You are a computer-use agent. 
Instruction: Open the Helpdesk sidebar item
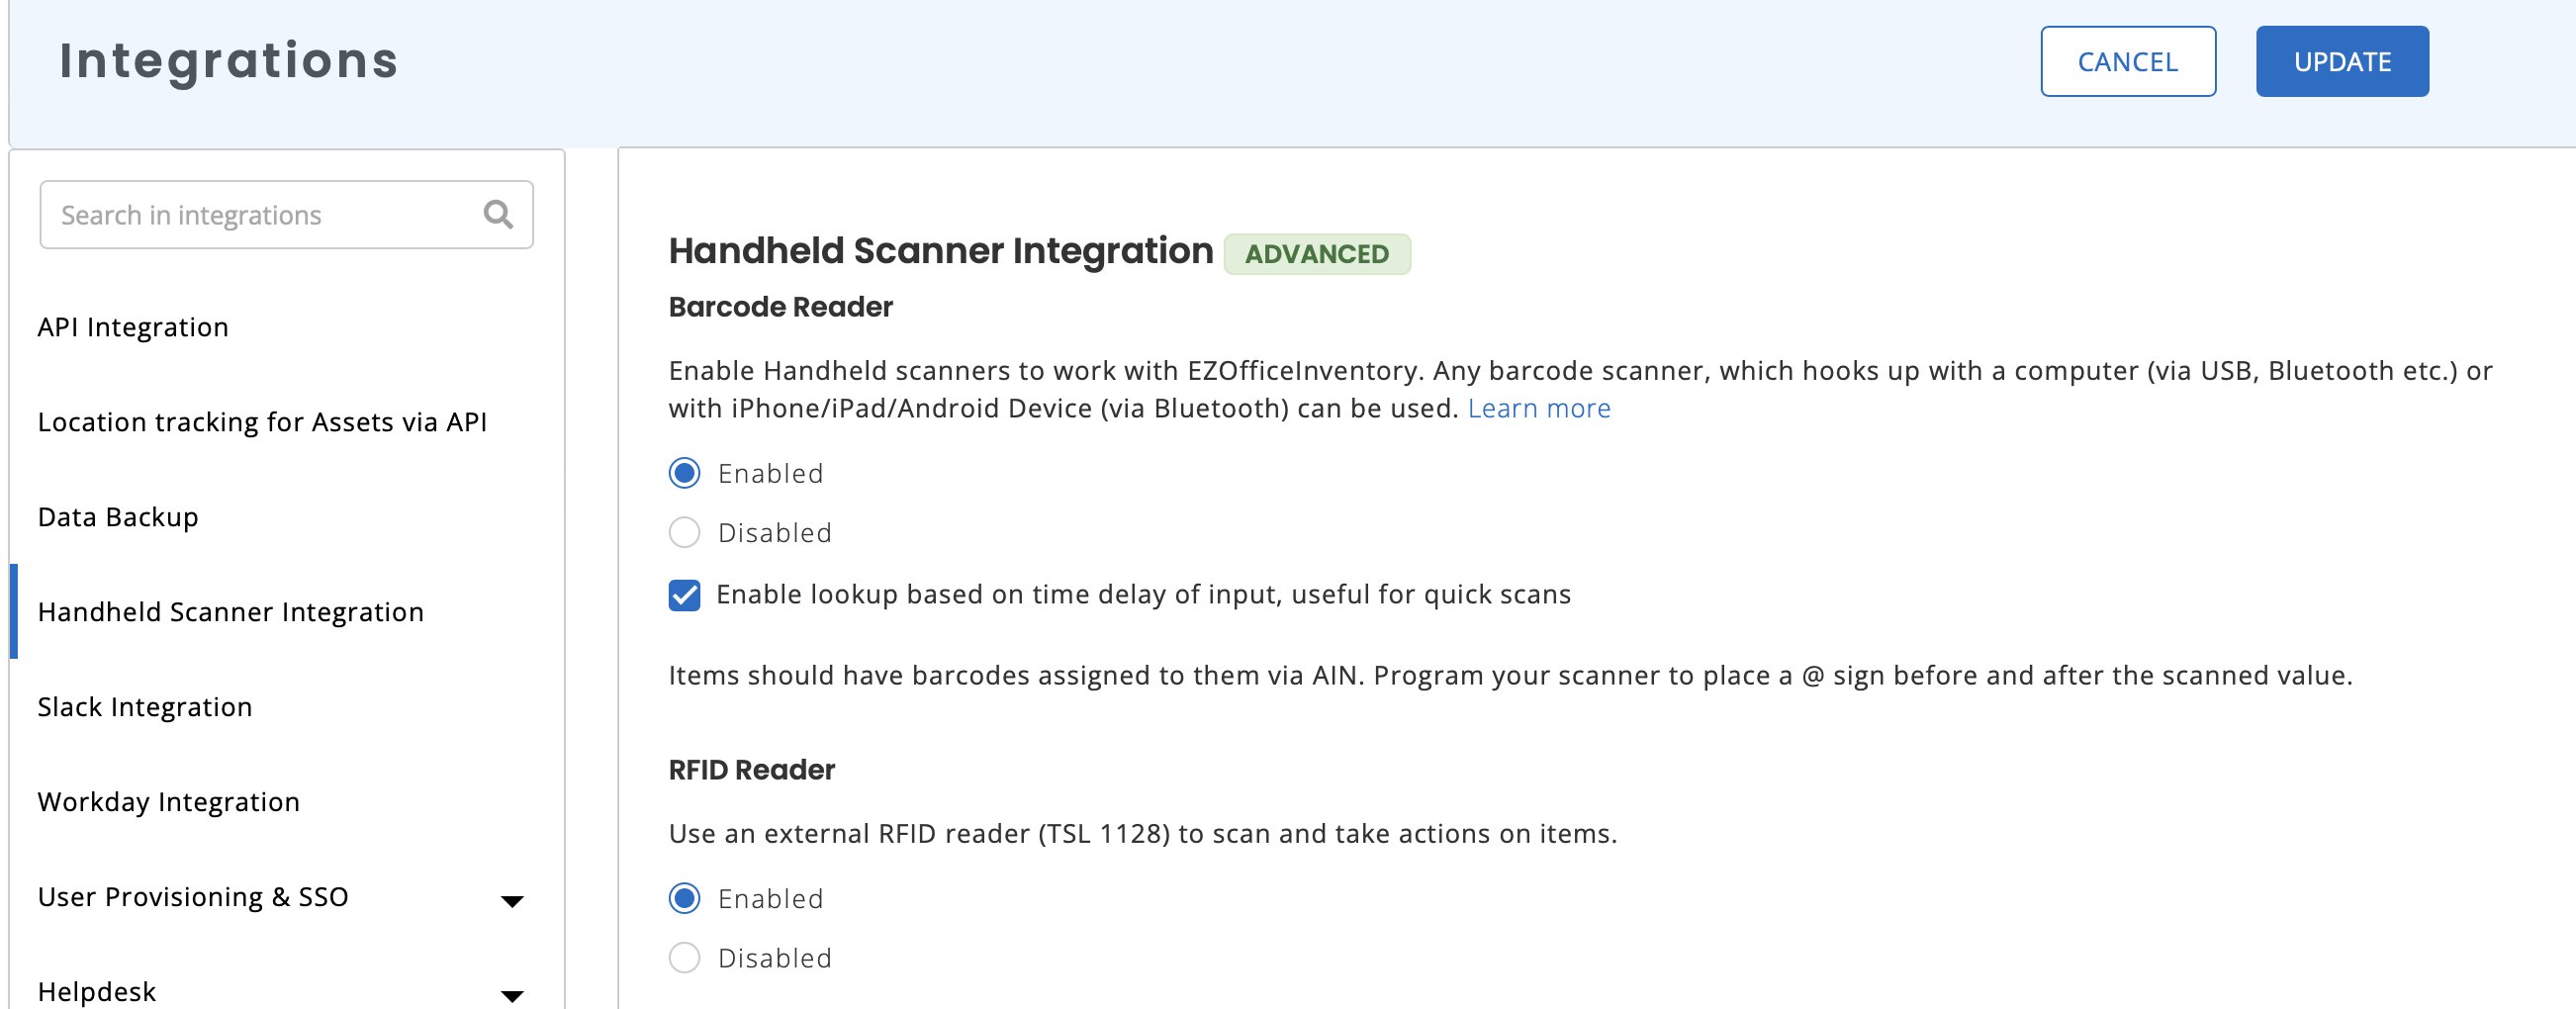[97, 992]
